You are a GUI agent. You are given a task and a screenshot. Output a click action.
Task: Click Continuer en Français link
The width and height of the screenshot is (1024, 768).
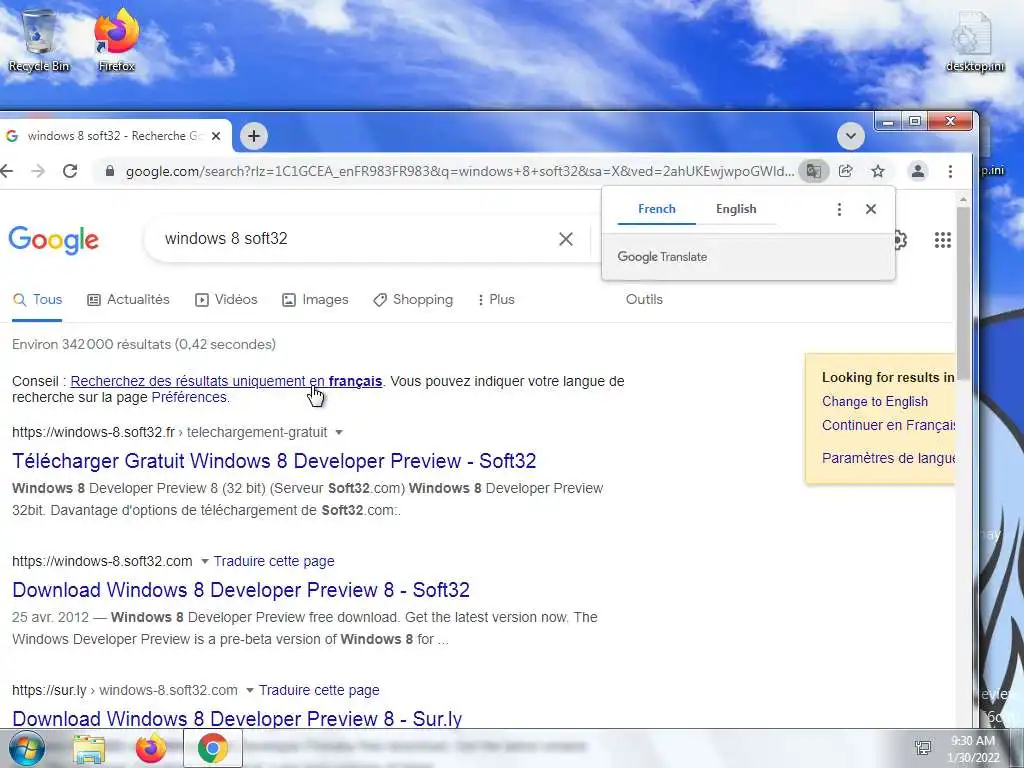coord(888,425)
